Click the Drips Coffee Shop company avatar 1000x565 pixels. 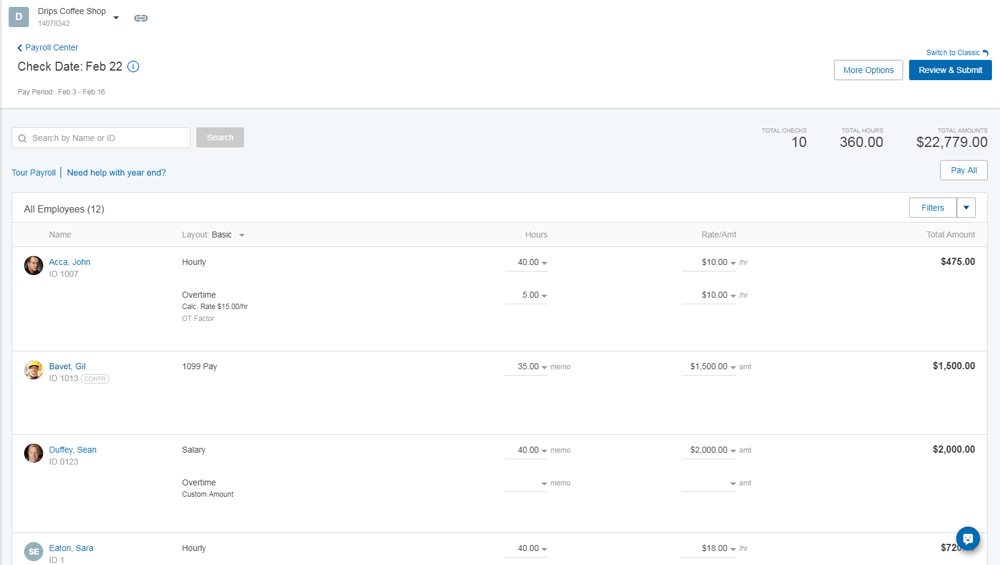[x=18, y=17]
